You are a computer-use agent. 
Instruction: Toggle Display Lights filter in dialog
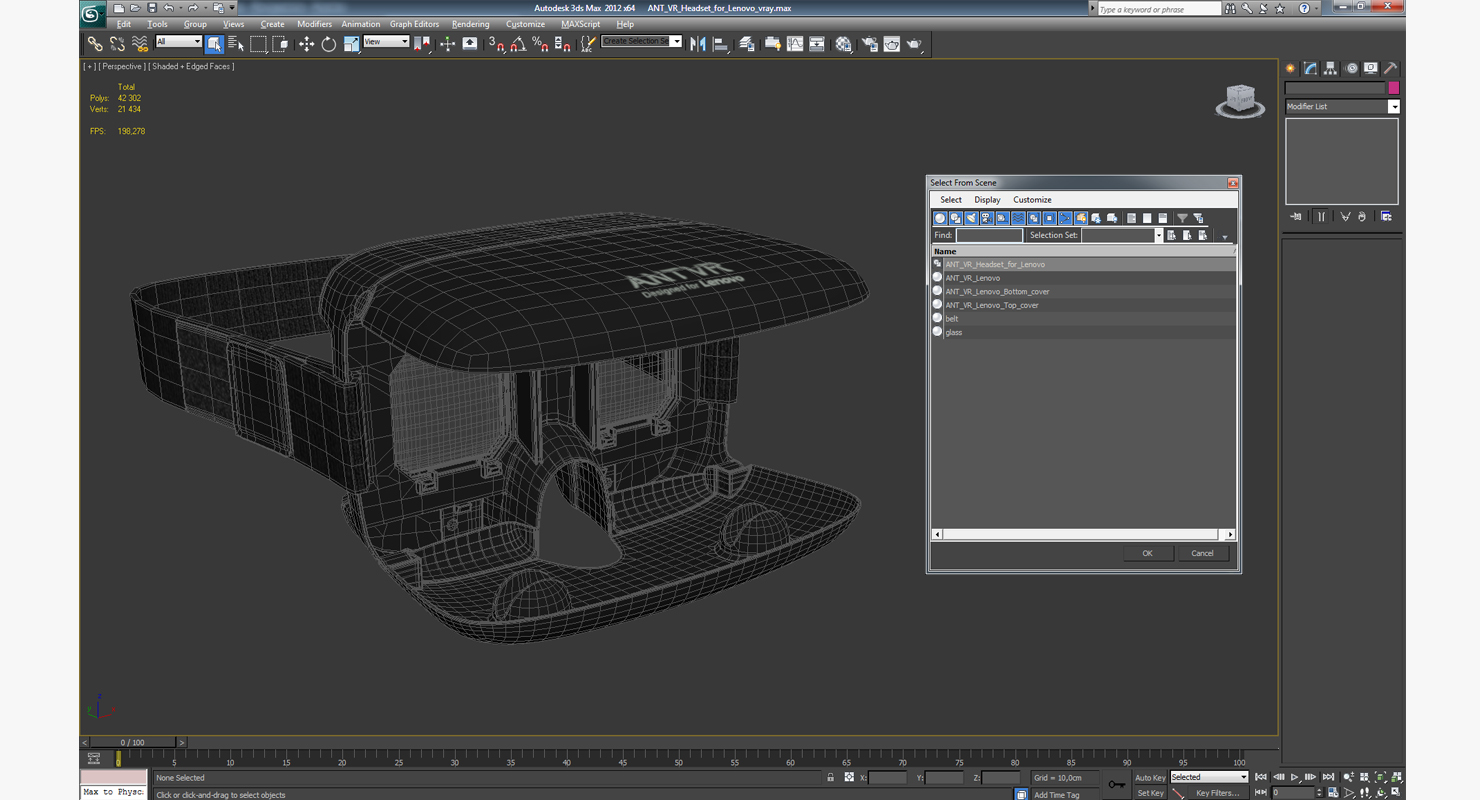click(x=971, y=218)
